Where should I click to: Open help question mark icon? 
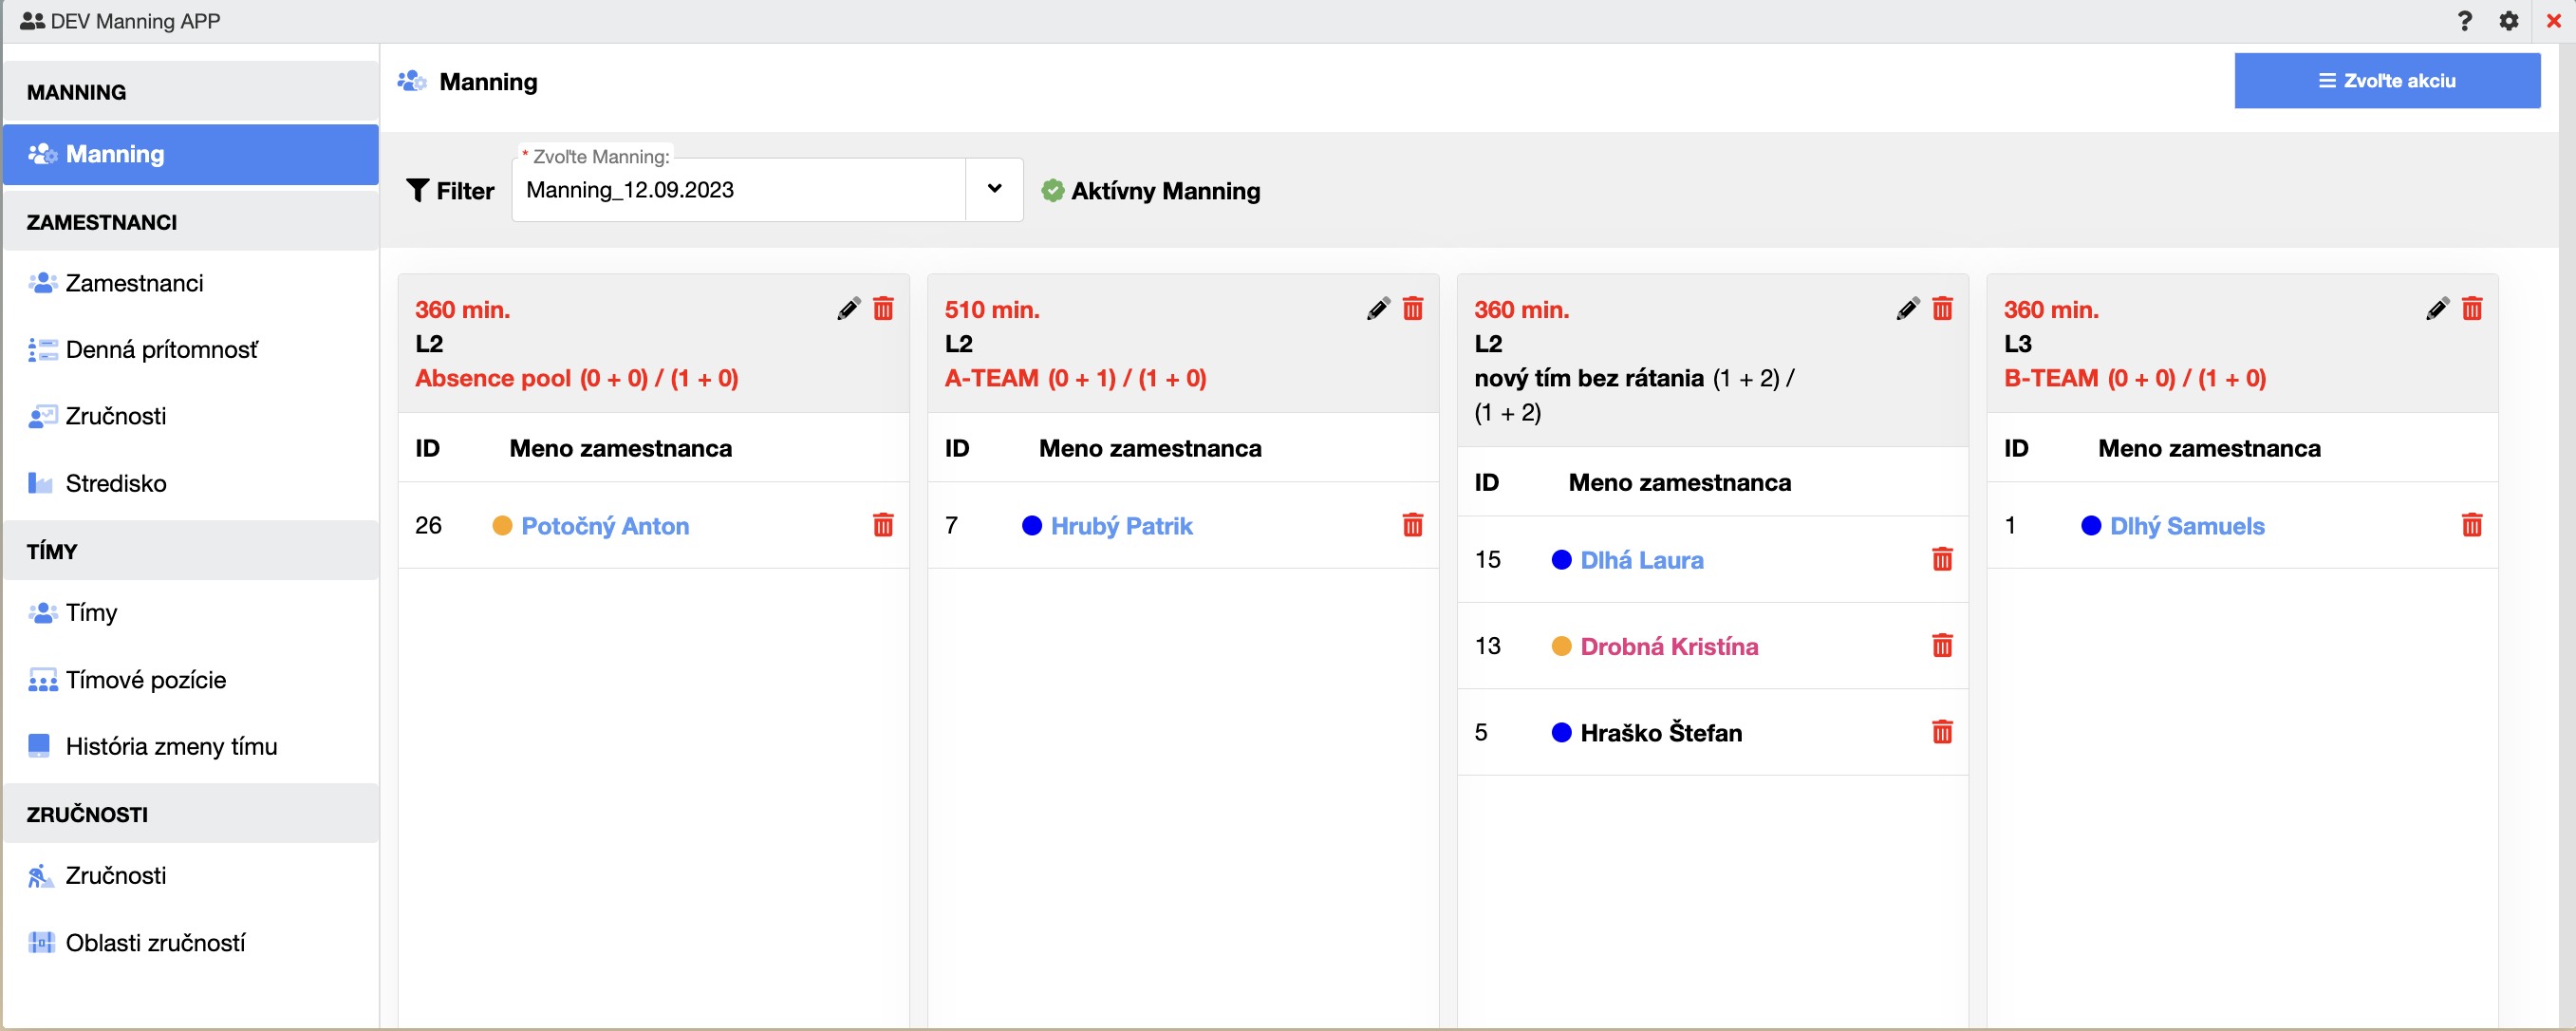[x=2464, y=21]
